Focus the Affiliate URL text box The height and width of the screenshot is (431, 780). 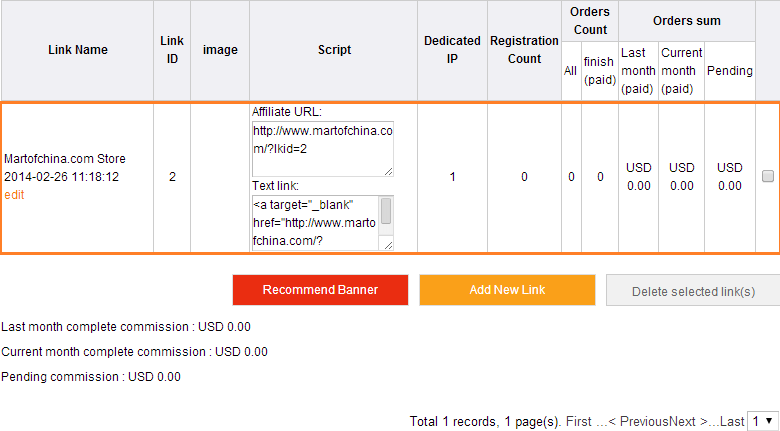point(320,148)
